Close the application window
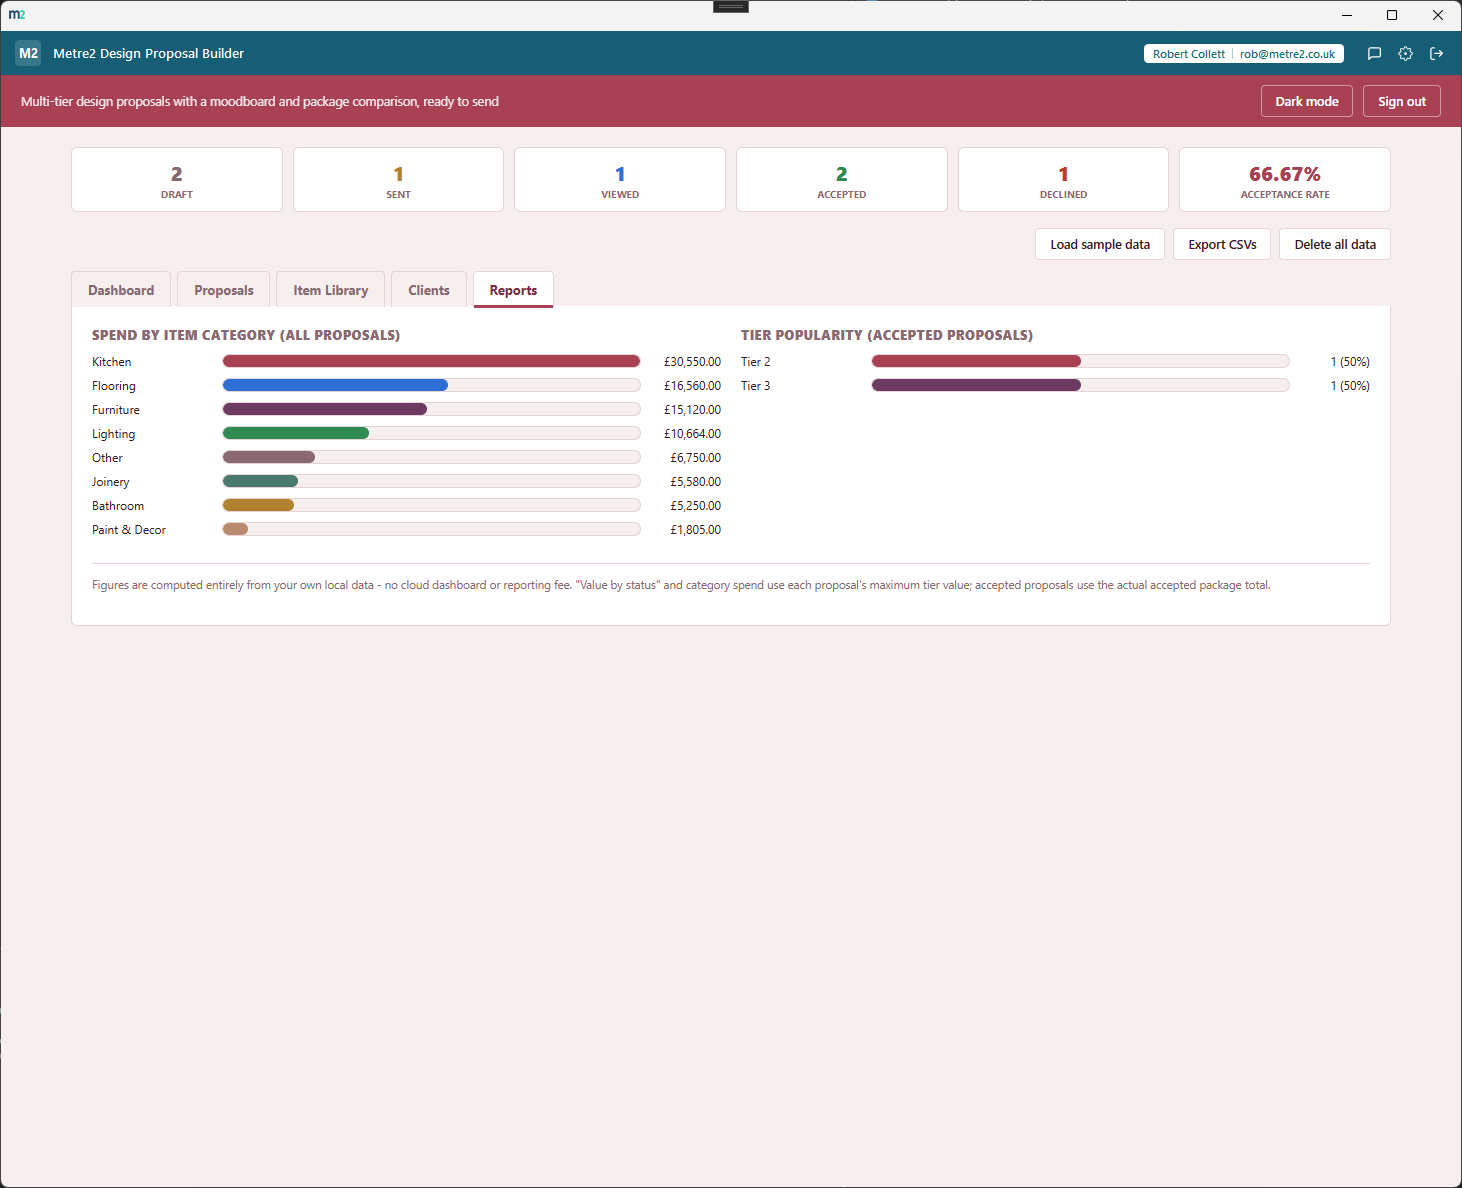The height and width of the screenshot is (1188, 1462). point(1438,15)
